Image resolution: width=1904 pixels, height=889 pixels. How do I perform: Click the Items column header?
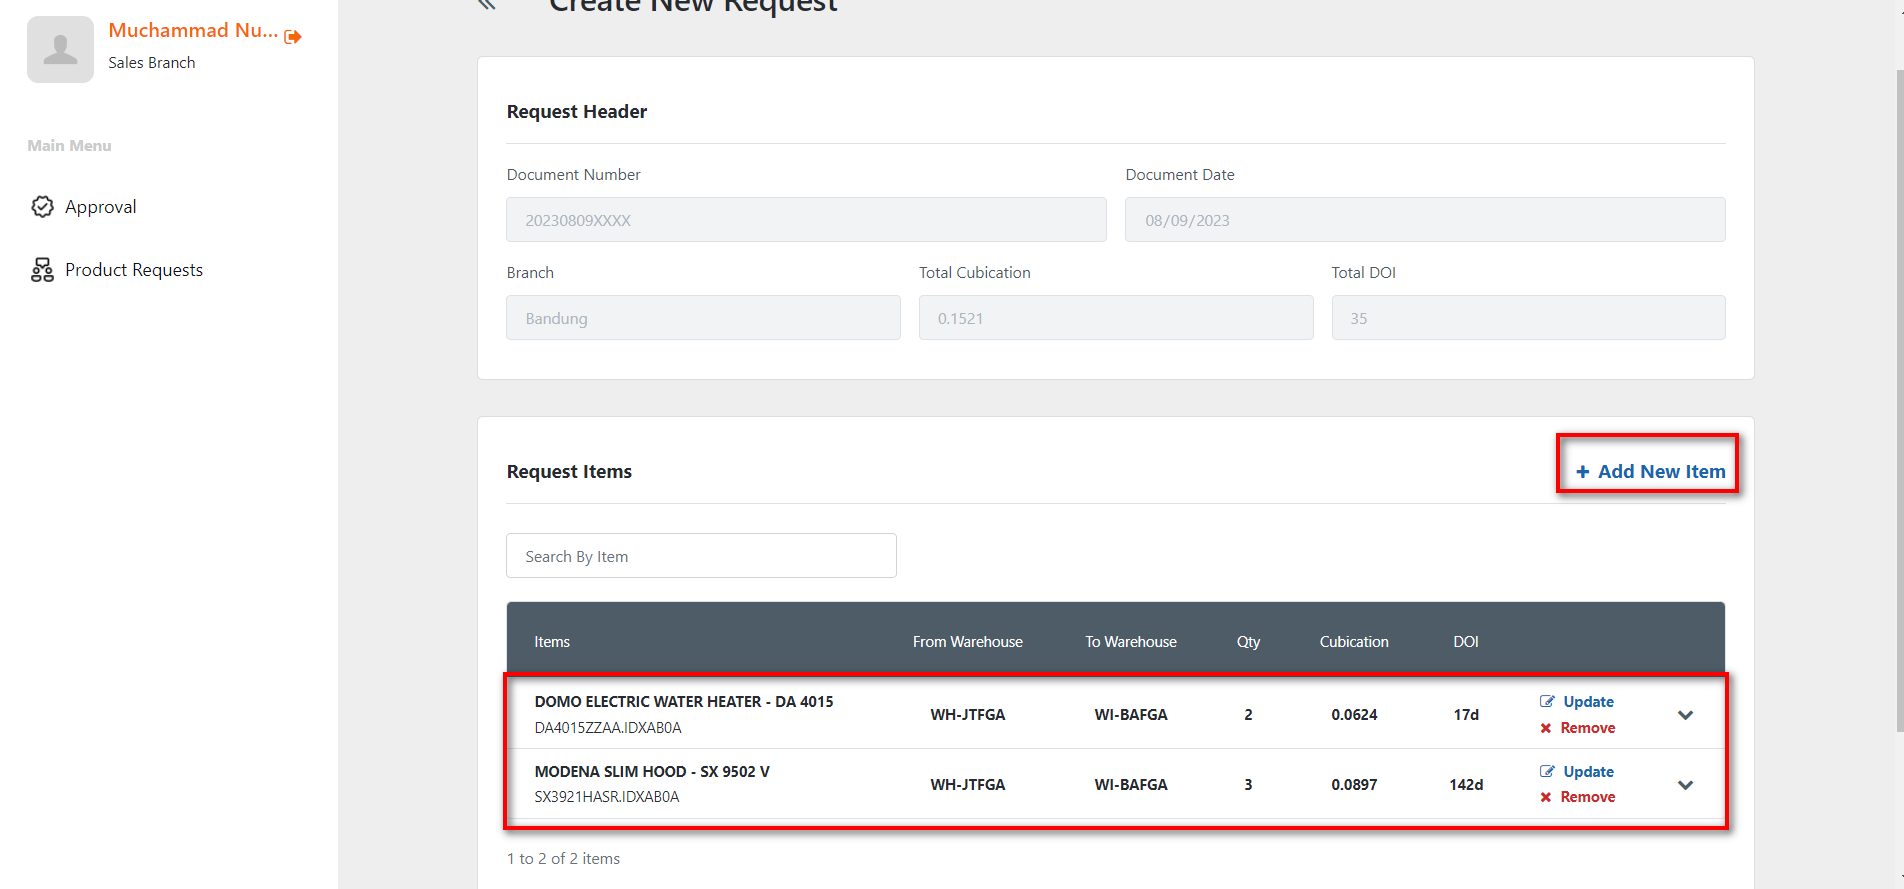point(552,642)
